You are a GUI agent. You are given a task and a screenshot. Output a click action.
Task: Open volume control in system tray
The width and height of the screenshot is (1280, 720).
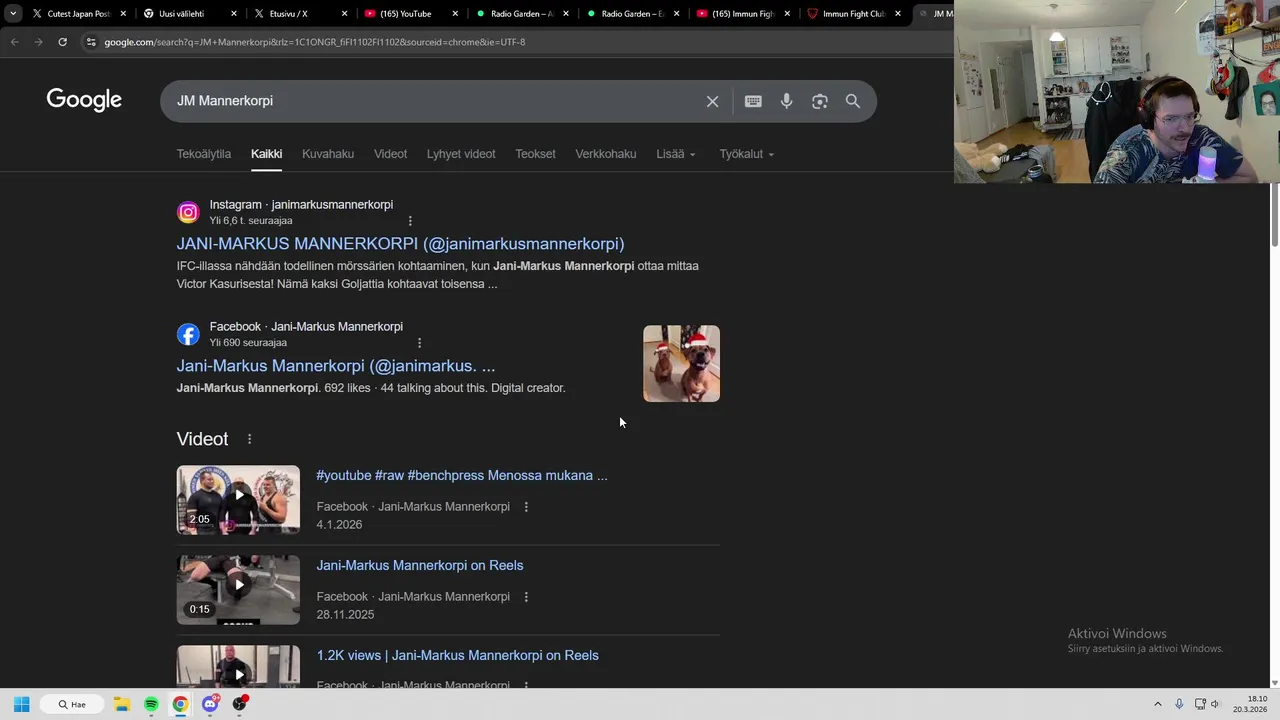[x=1216, y=704]
